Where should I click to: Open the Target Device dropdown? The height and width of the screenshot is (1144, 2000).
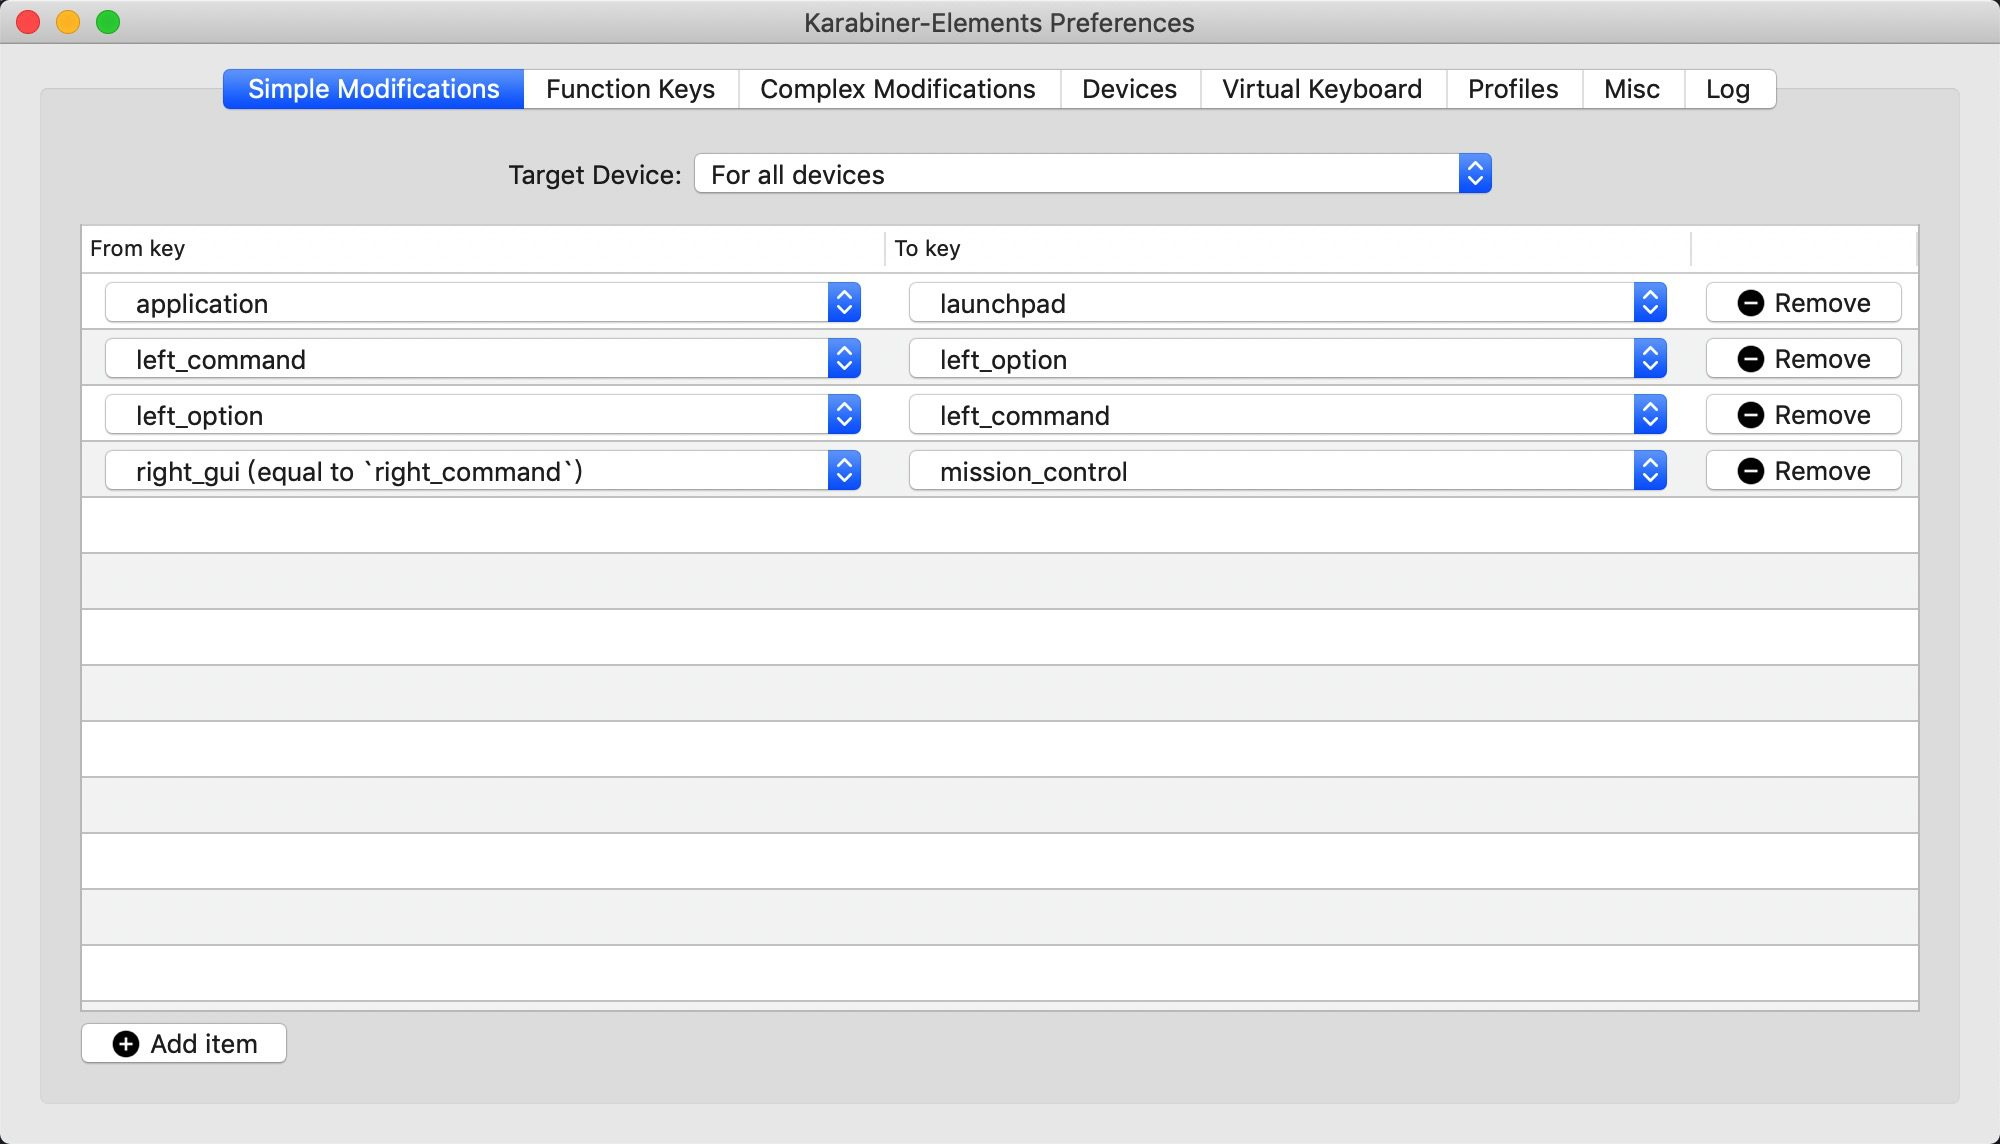click(1092, 174)
